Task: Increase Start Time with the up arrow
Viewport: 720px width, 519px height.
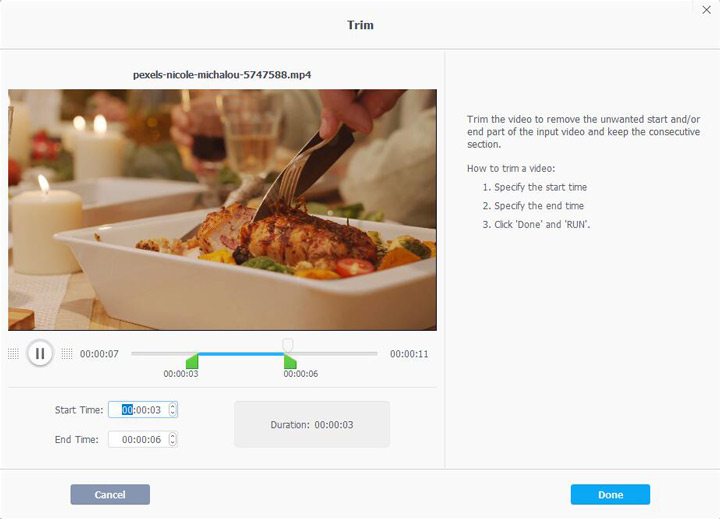Action: (173, 406)
